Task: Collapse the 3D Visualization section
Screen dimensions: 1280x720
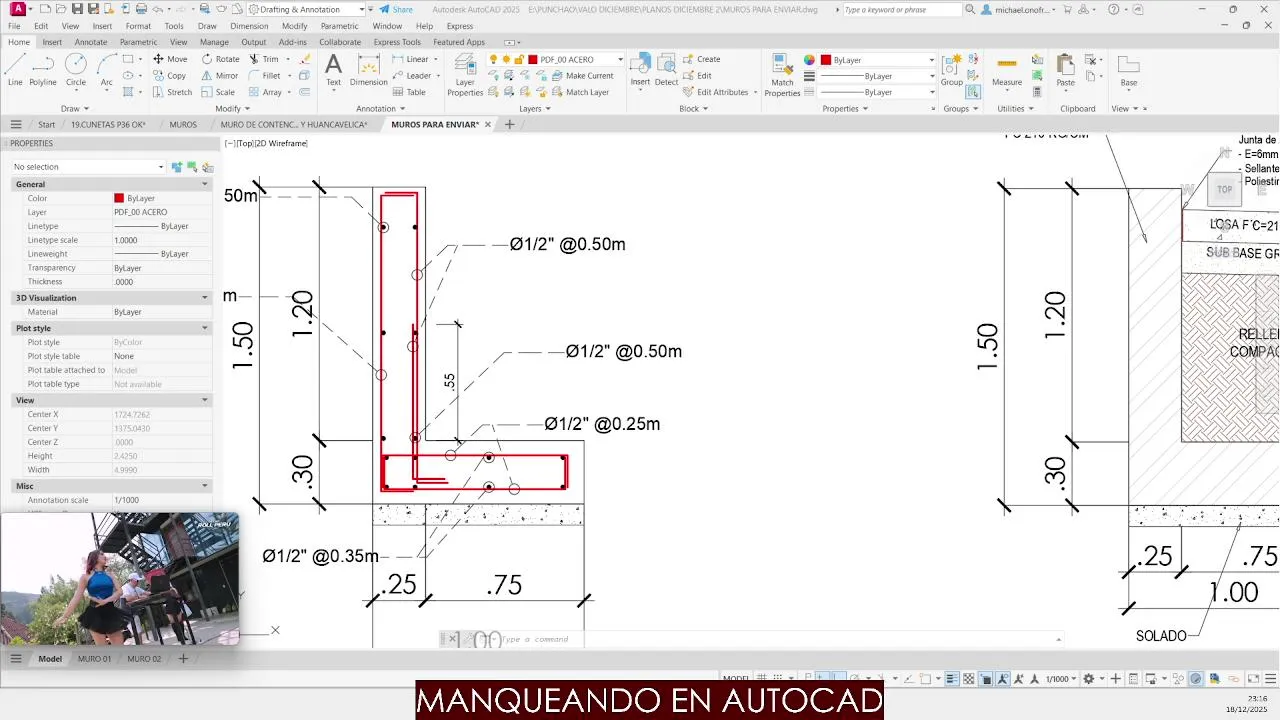Action: [205, 298]
